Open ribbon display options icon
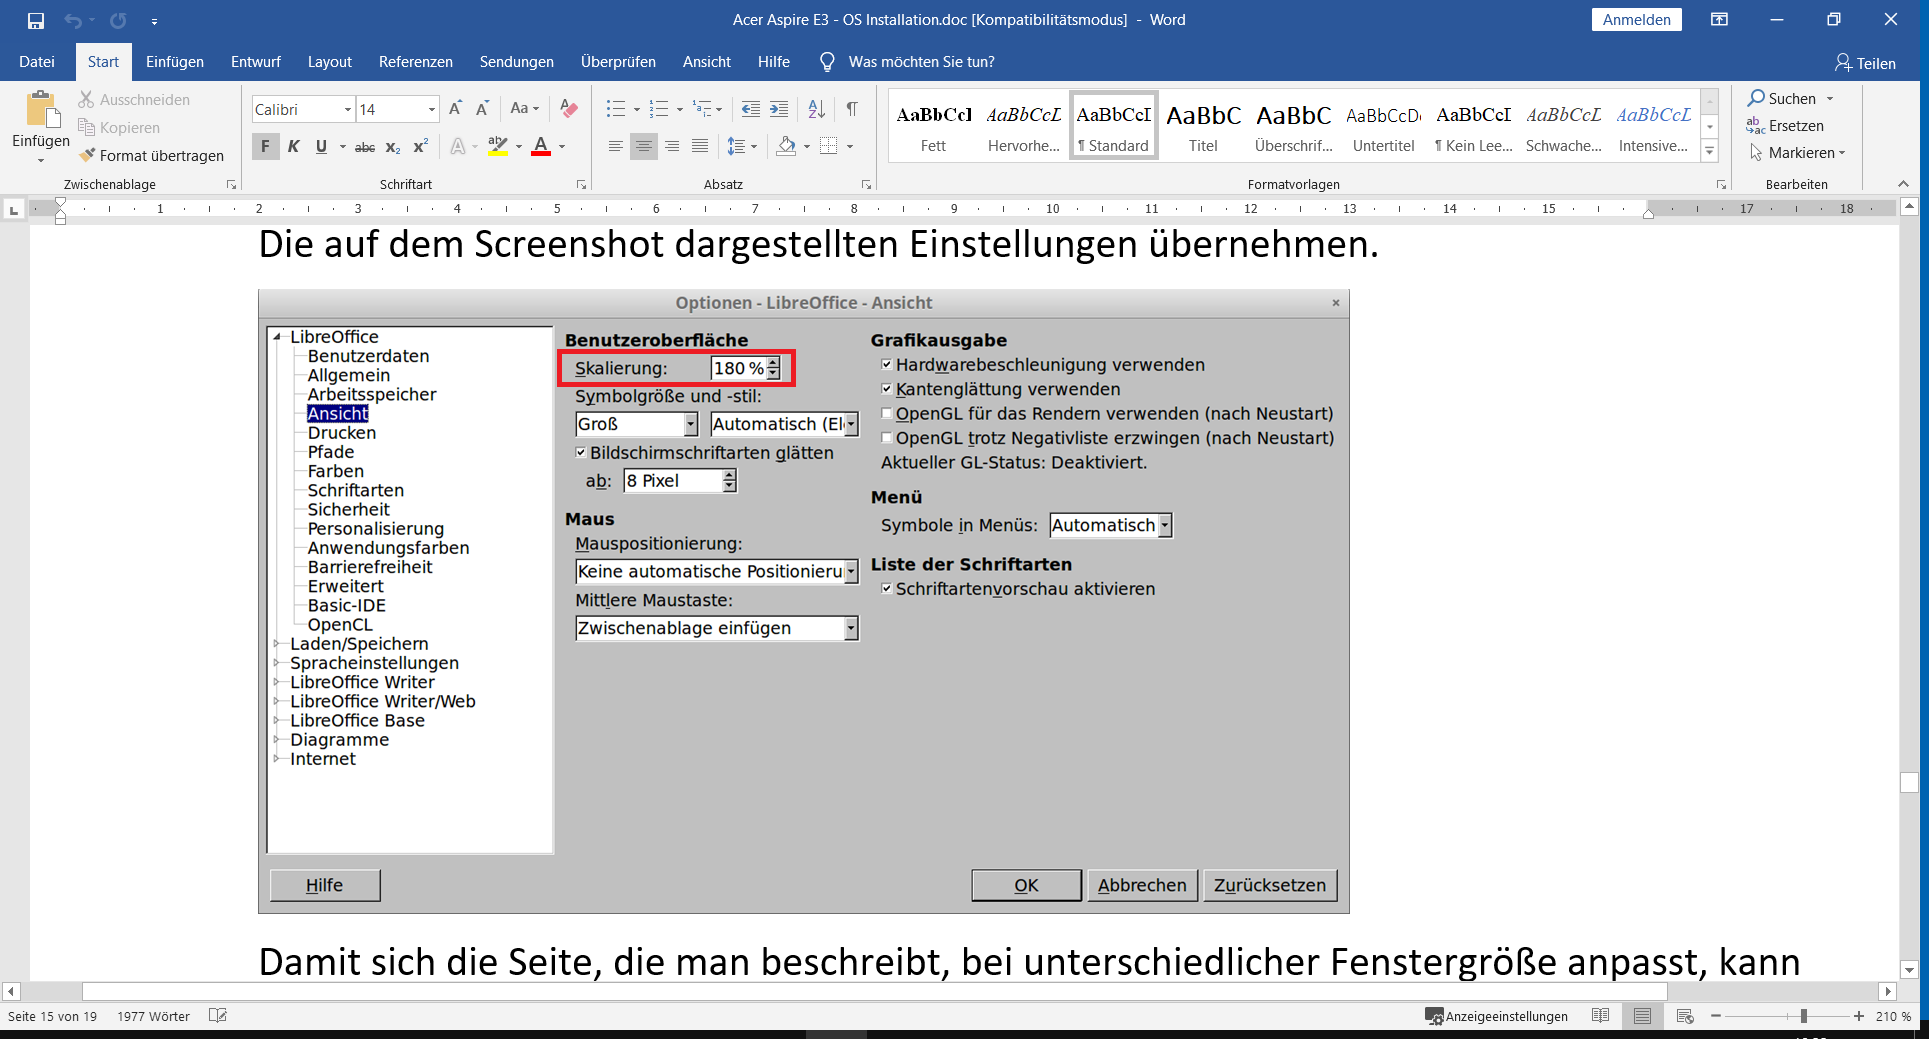 [1720, 19]
